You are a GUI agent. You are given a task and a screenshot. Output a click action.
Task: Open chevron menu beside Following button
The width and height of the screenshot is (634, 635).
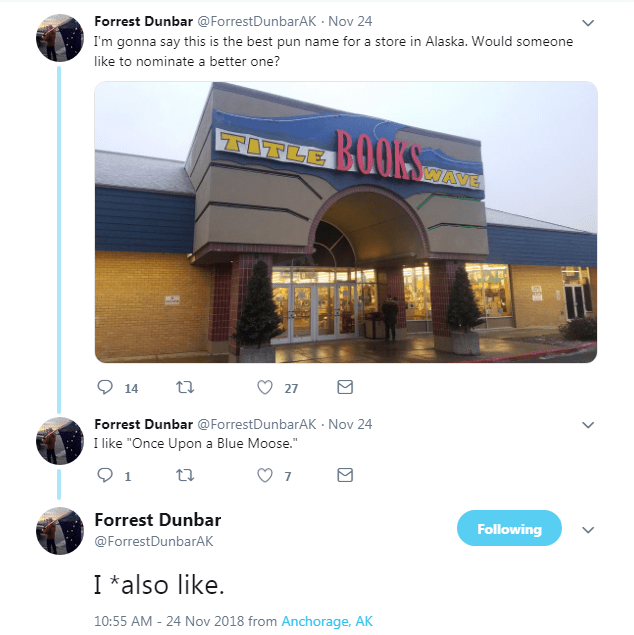pos(588,530)
